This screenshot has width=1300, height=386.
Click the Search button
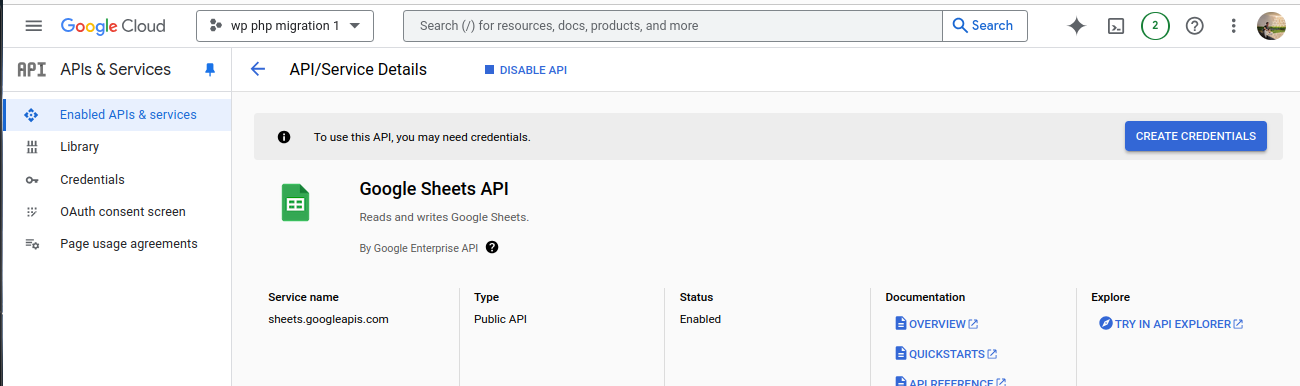click(984, 26)
